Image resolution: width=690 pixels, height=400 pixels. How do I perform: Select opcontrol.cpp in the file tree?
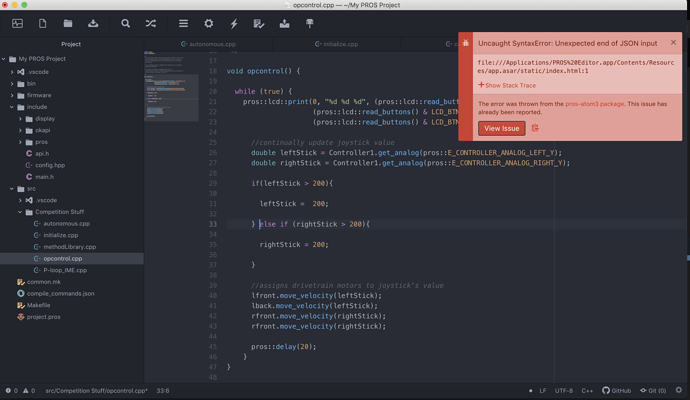62,259
